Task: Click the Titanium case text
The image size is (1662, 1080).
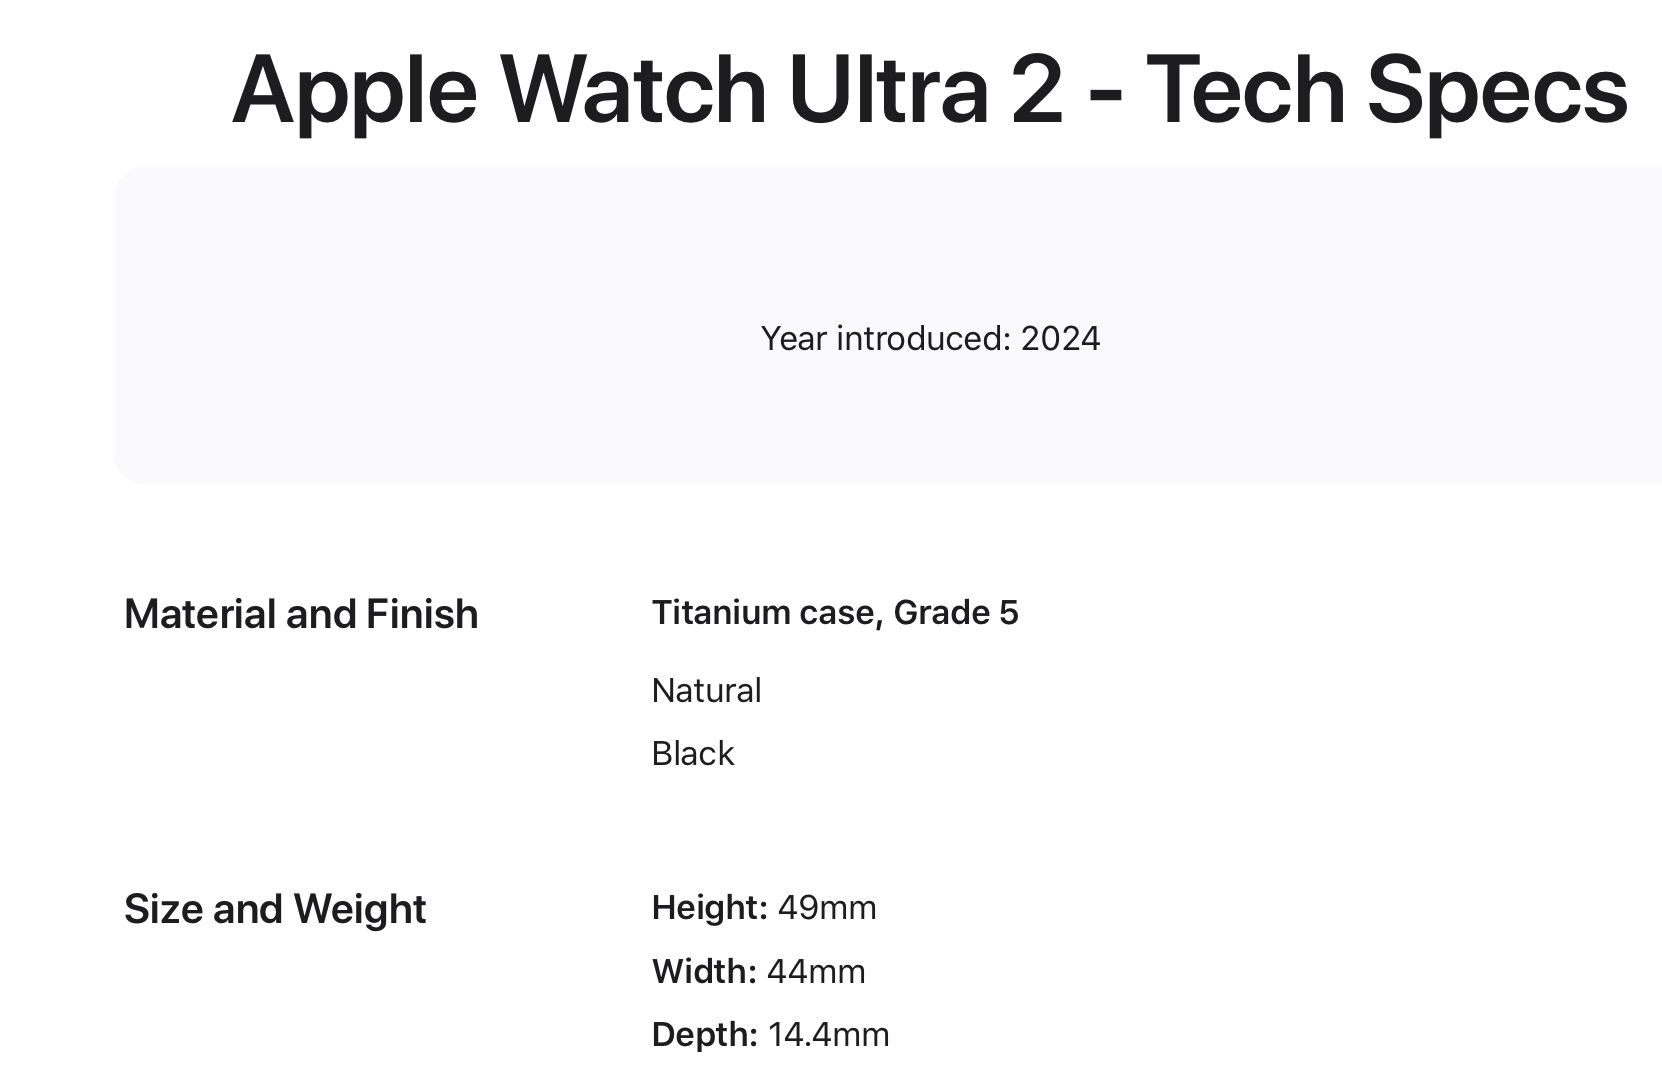Action: pyautogui.click(x=766, y=613)
